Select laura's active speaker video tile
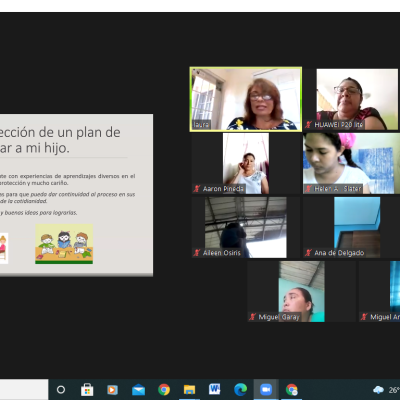Viewport: 400px width, 400px height. coord(246,99)
